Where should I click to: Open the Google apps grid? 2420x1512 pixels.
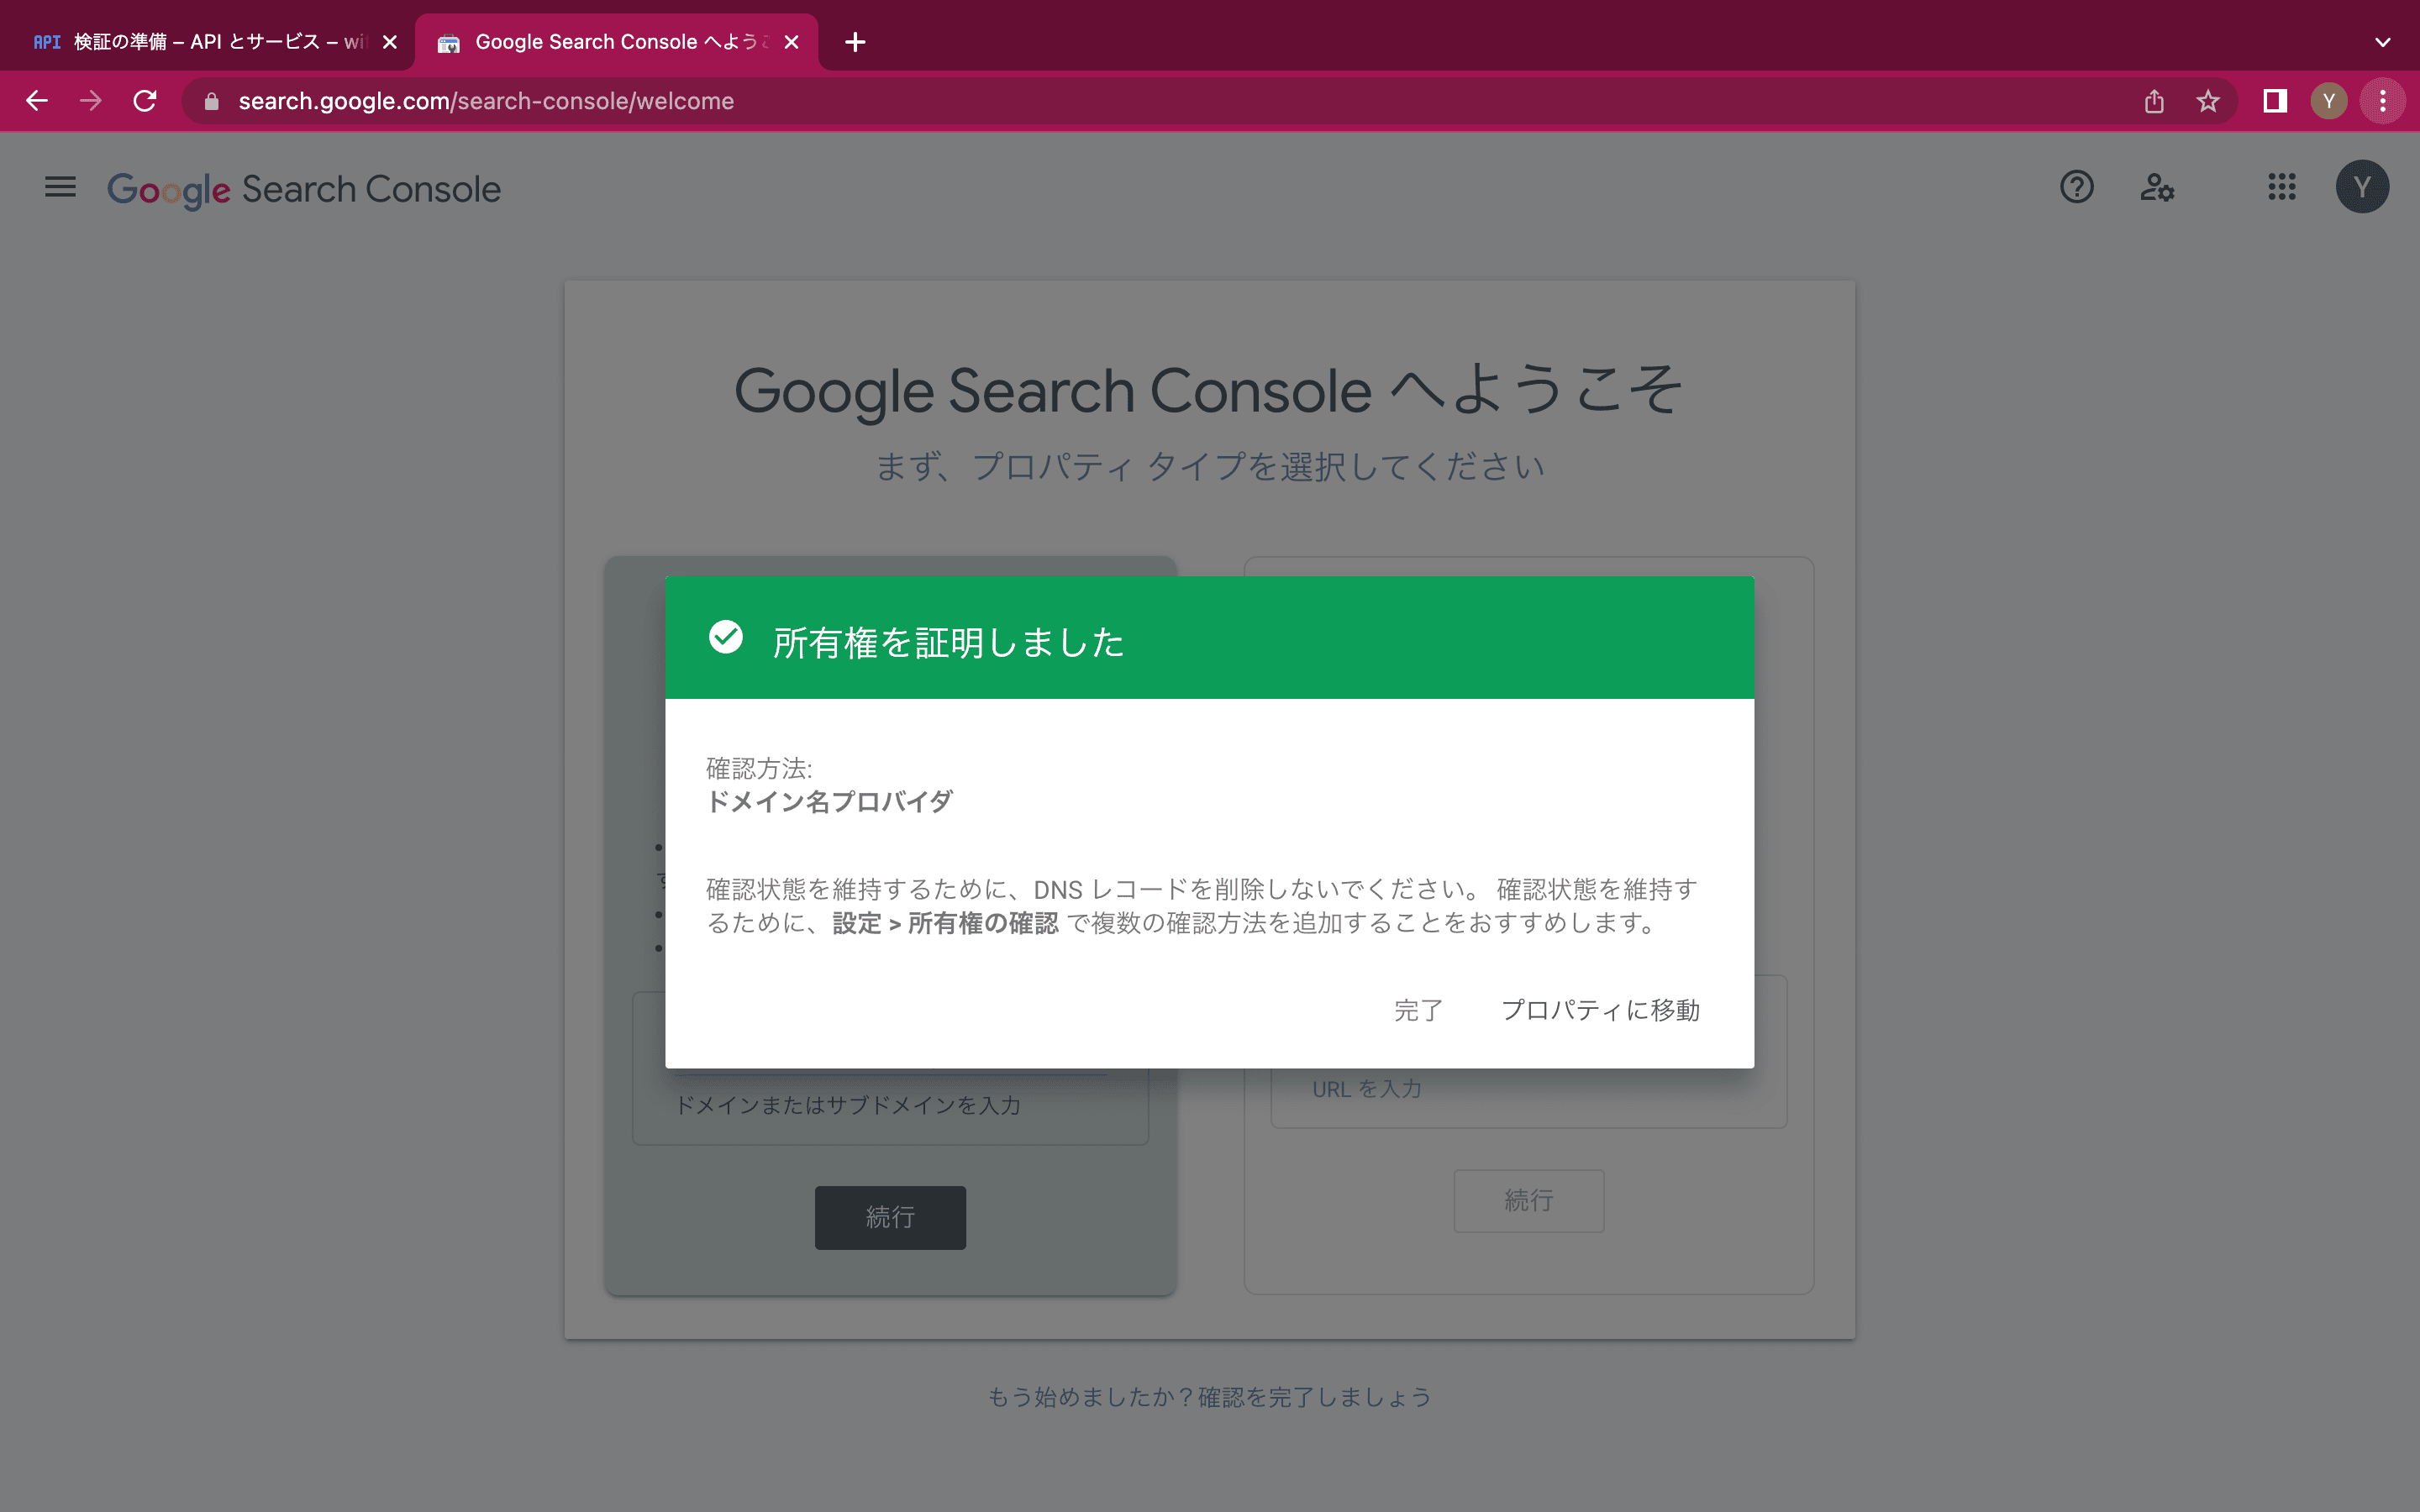coord(2282,187)
